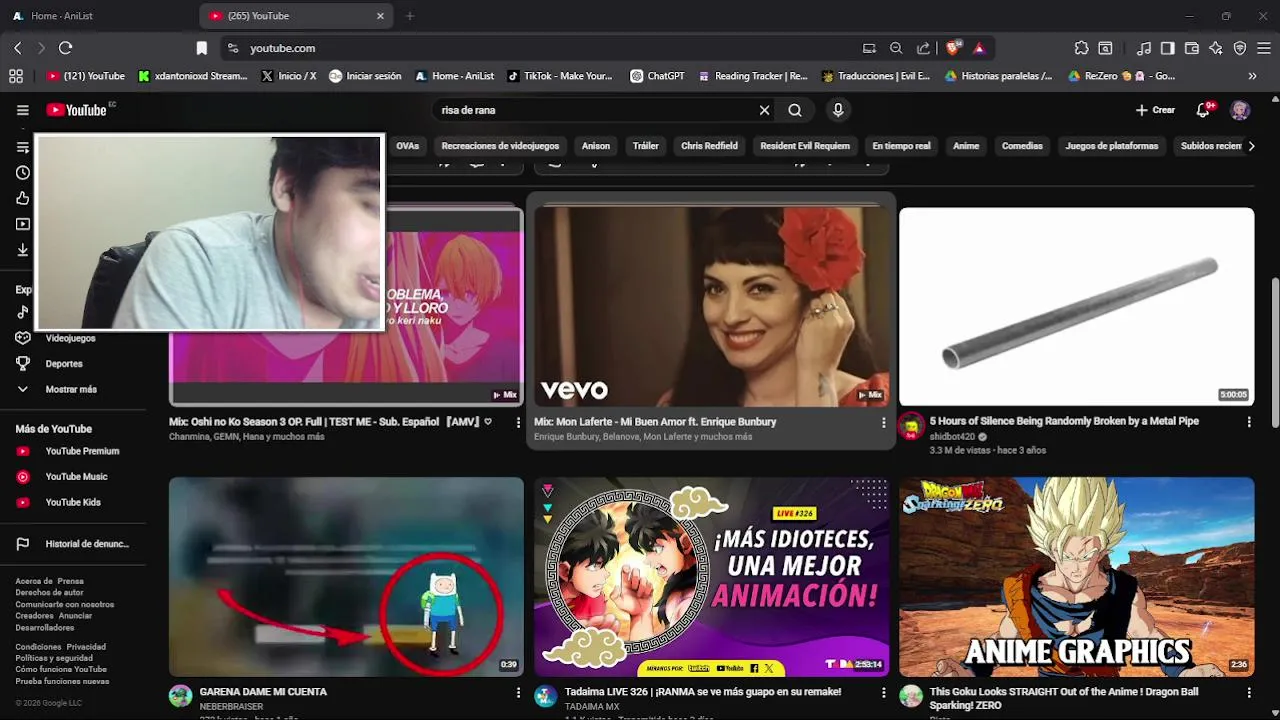1280x720 pixels.
Task: Open the account avatar menu
Action: tap(1240, 110)
